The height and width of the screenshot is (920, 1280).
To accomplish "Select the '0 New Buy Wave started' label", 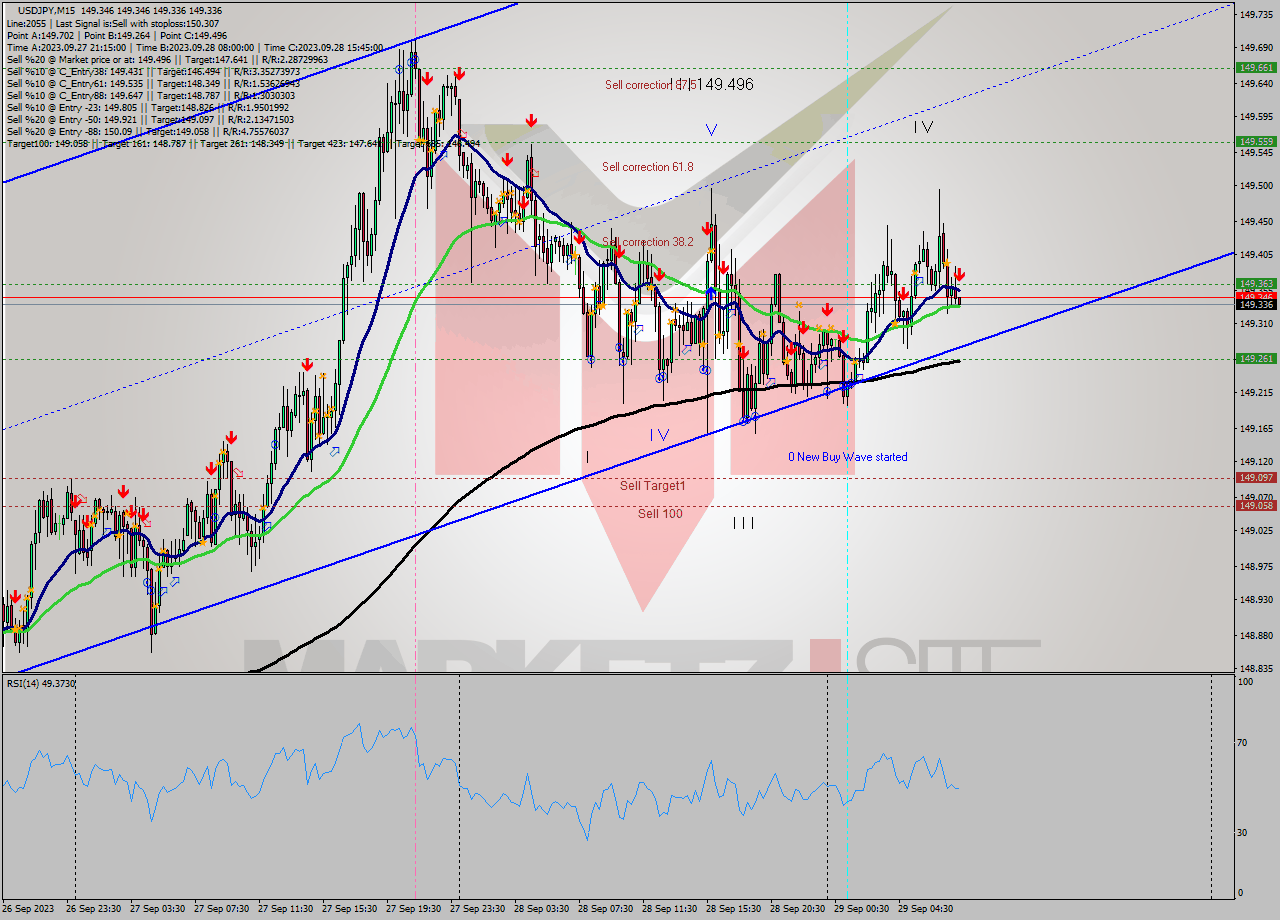I will (848, 457).
